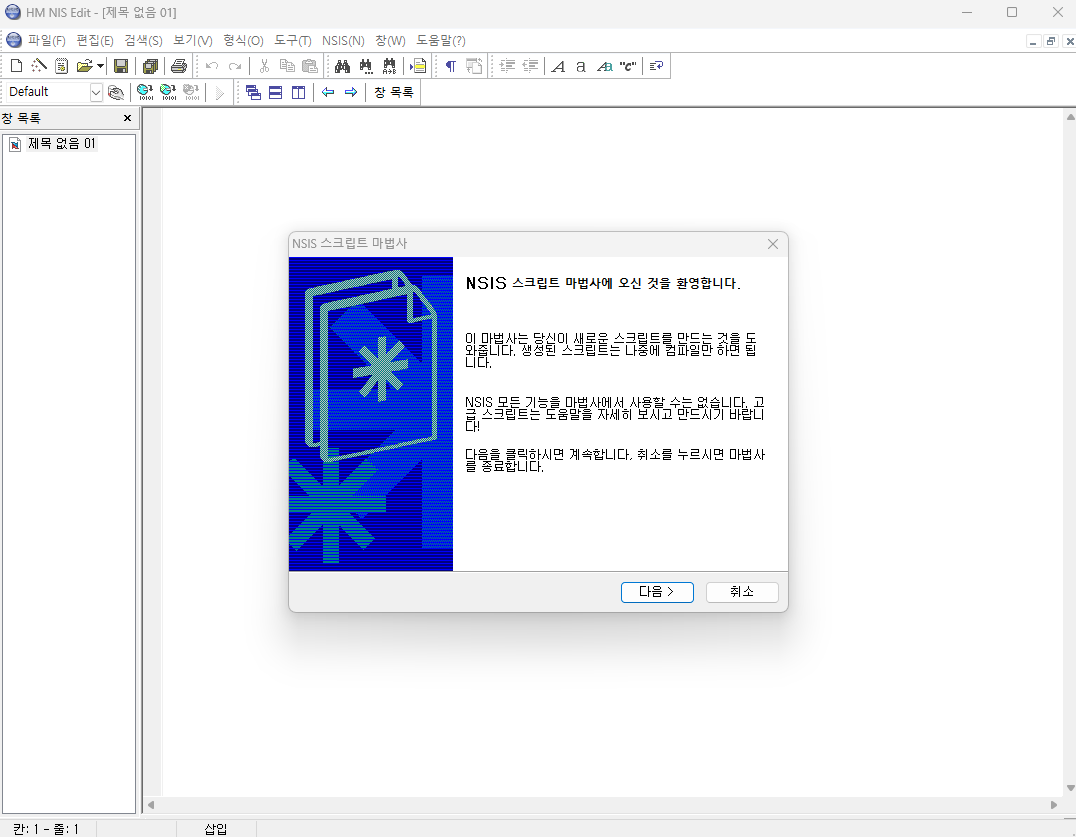
Task: Copy selection using copy icon
Action: [288, 66]
